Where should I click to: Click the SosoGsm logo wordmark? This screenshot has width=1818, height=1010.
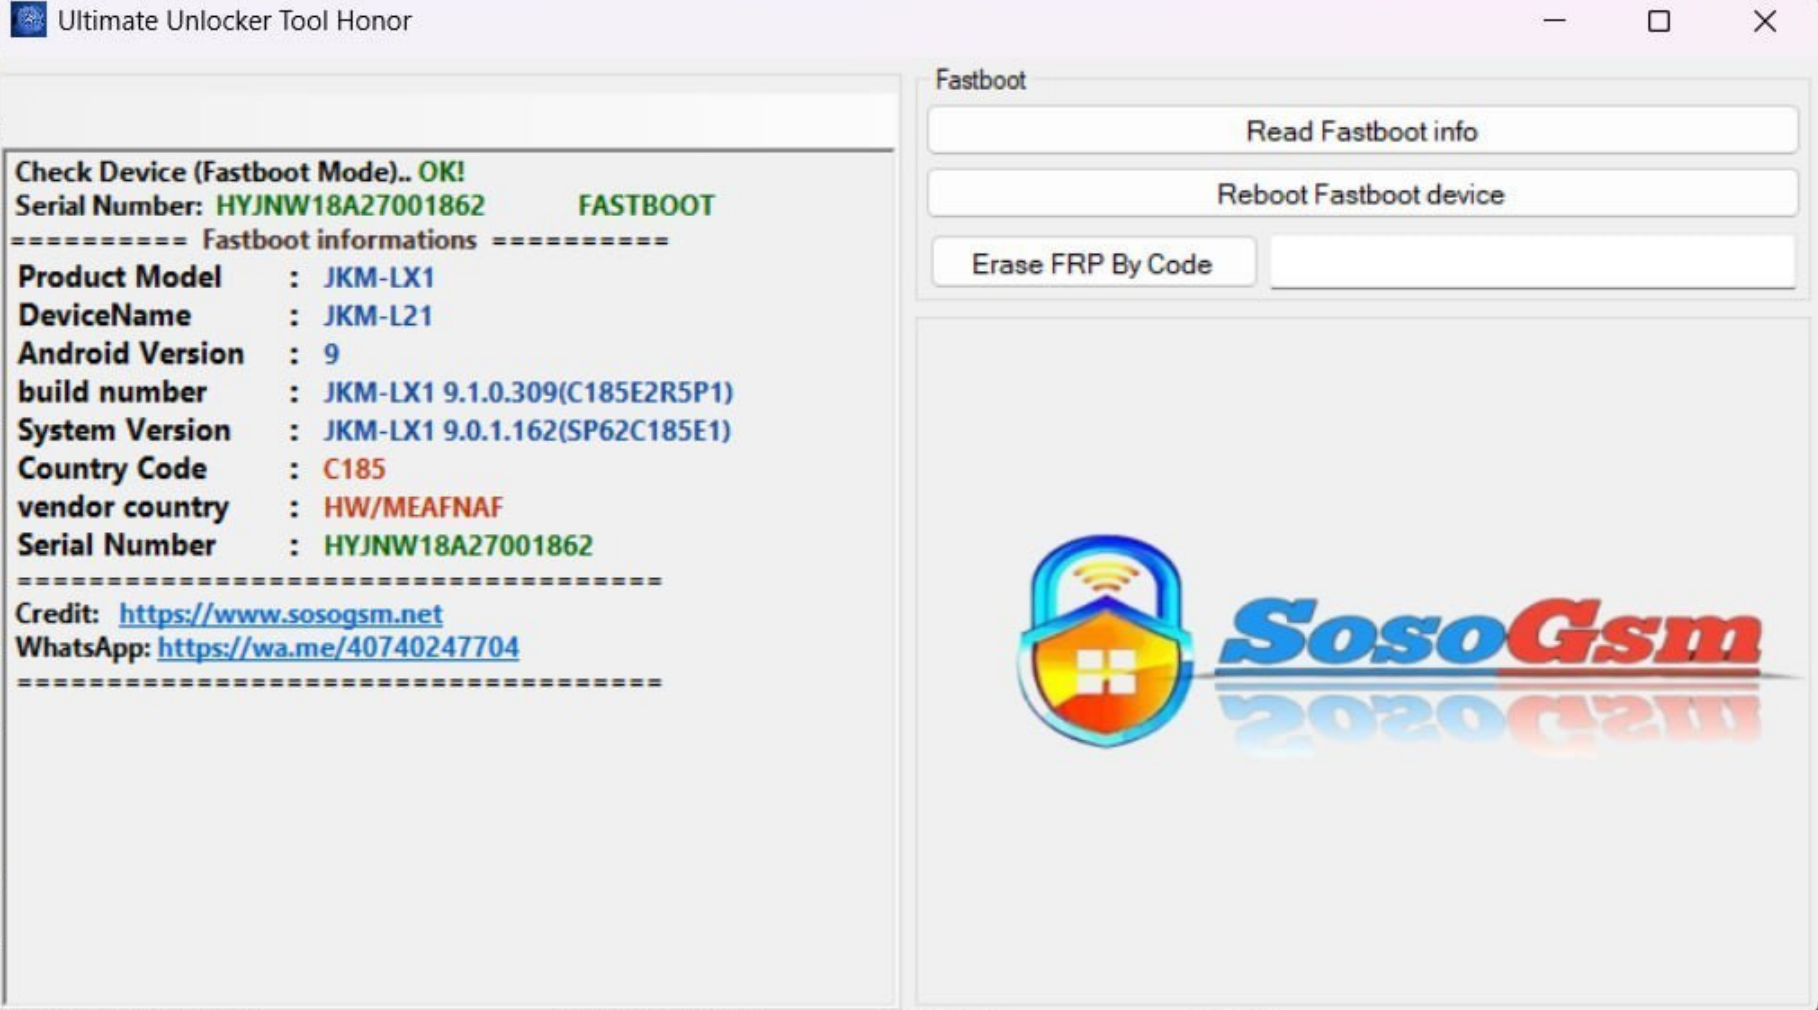tap(1490, 633)
